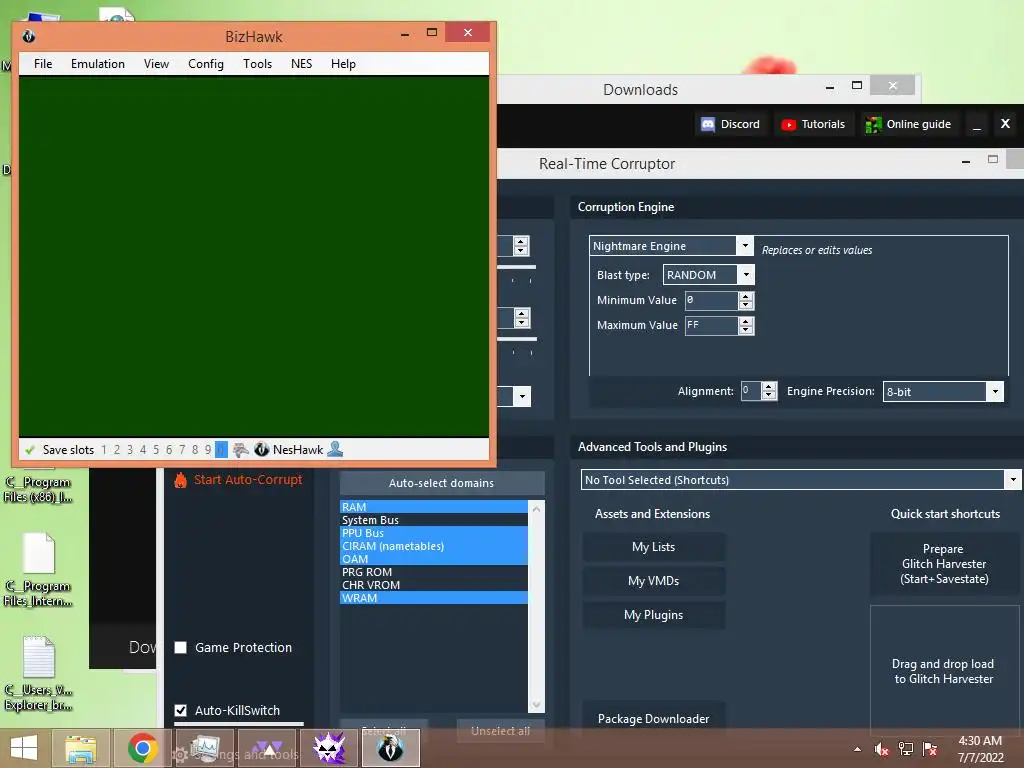Open the Blast type RANDOM dropdown
The height and width of the screenshot is (768, 1024).
pos(746,274)
